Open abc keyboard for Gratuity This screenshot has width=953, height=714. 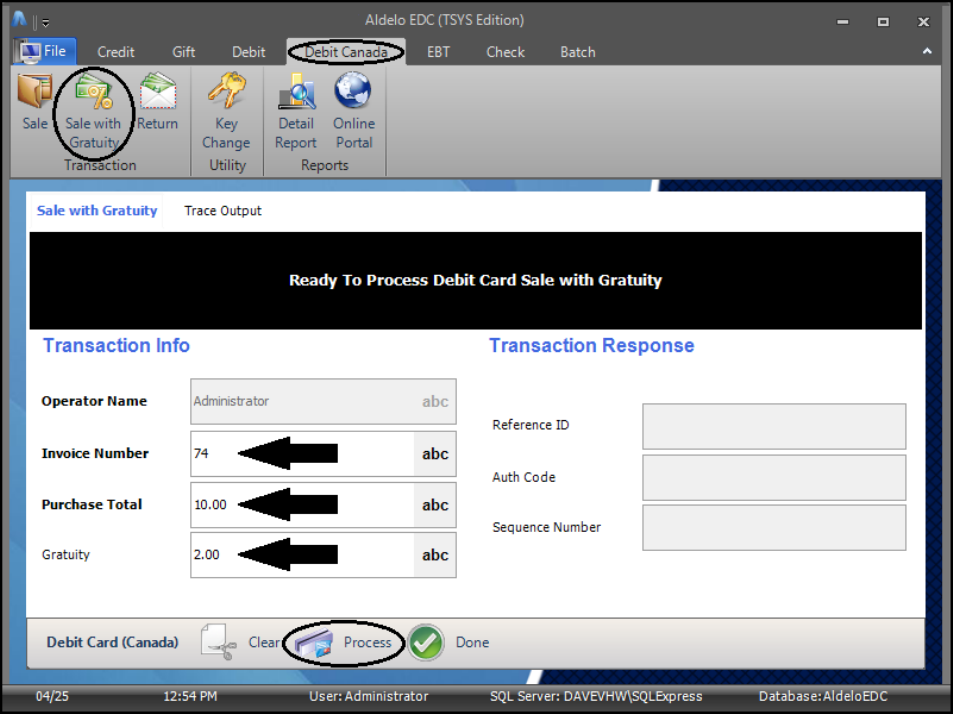pos(435,555)
